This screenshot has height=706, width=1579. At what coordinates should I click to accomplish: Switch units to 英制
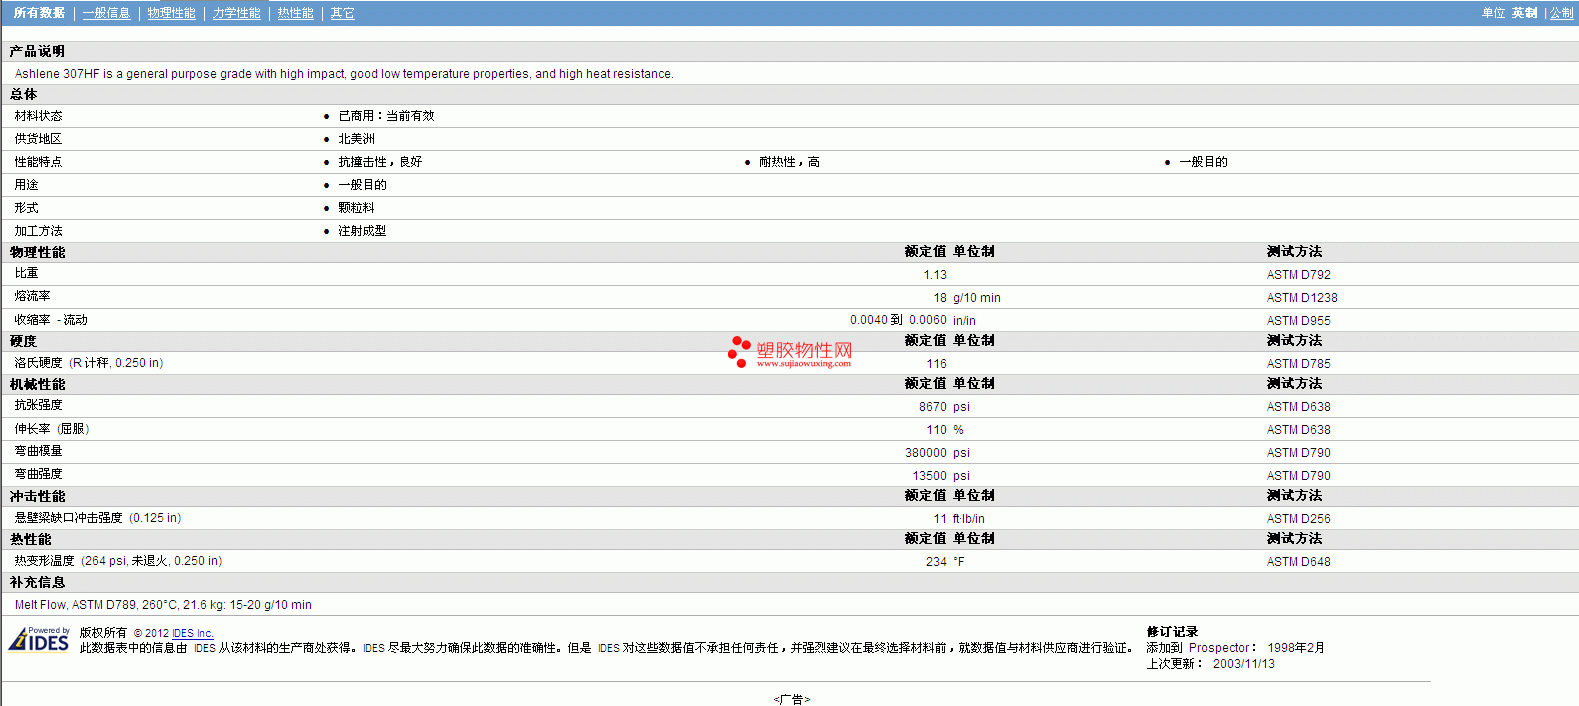coord(1525,13)
